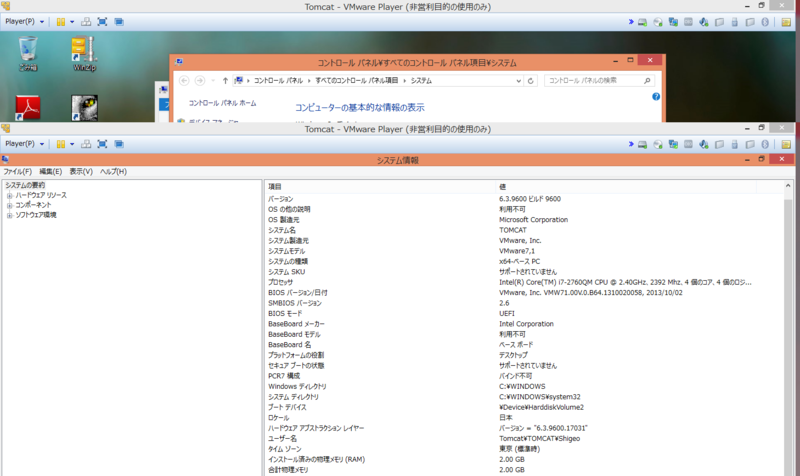Select the BIOS モード row
Image resolution: width=800 pixels, height=476 pixels.
[524, 313]
